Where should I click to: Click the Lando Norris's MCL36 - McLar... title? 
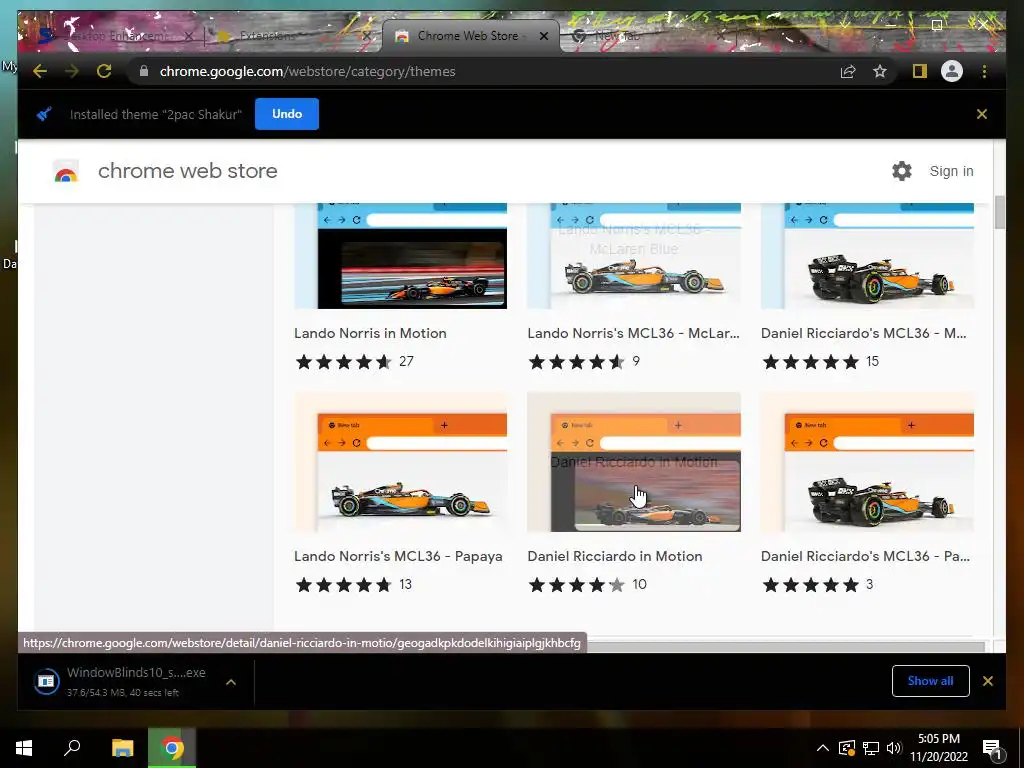click(x=633, y=333)
